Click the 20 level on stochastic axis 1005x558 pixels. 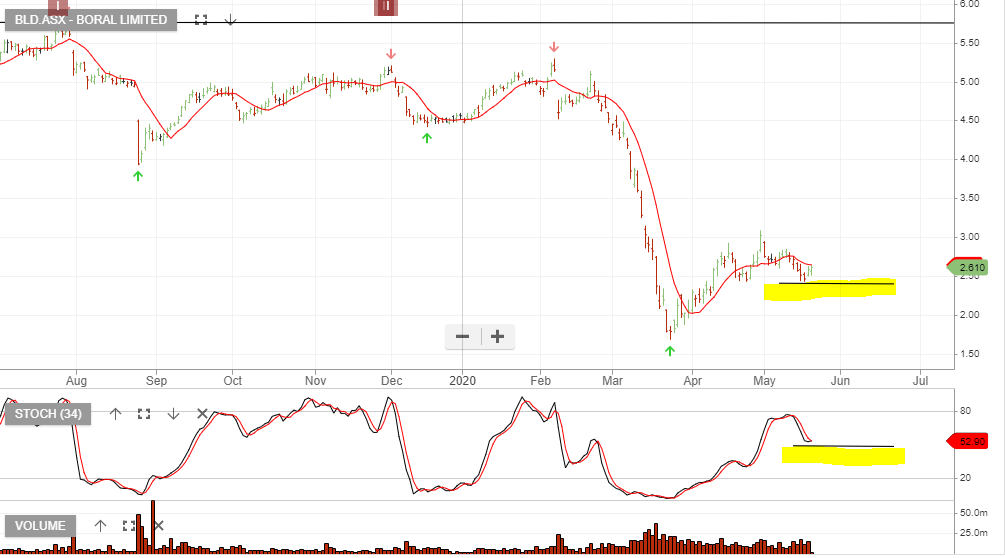tap(965, 477)
